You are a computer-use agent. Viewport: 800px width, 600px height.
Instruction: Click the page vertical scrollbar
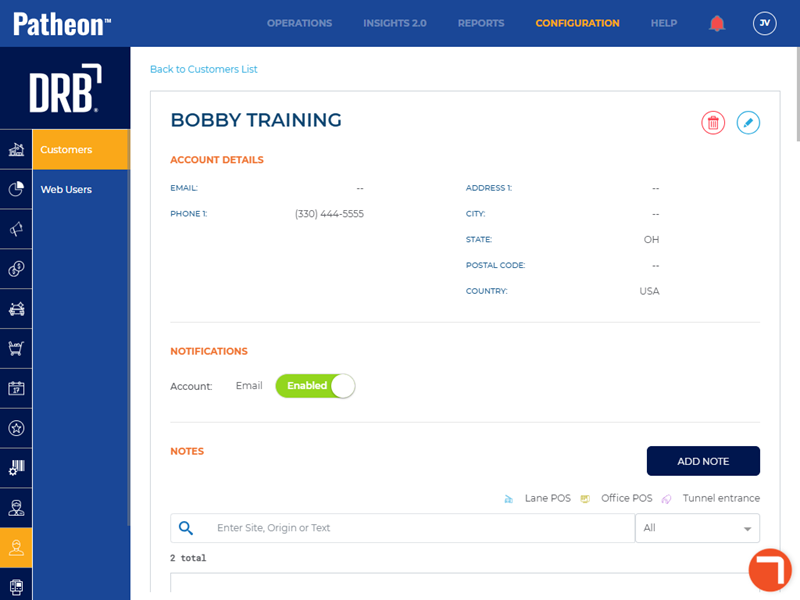click(x=797, y=94)
